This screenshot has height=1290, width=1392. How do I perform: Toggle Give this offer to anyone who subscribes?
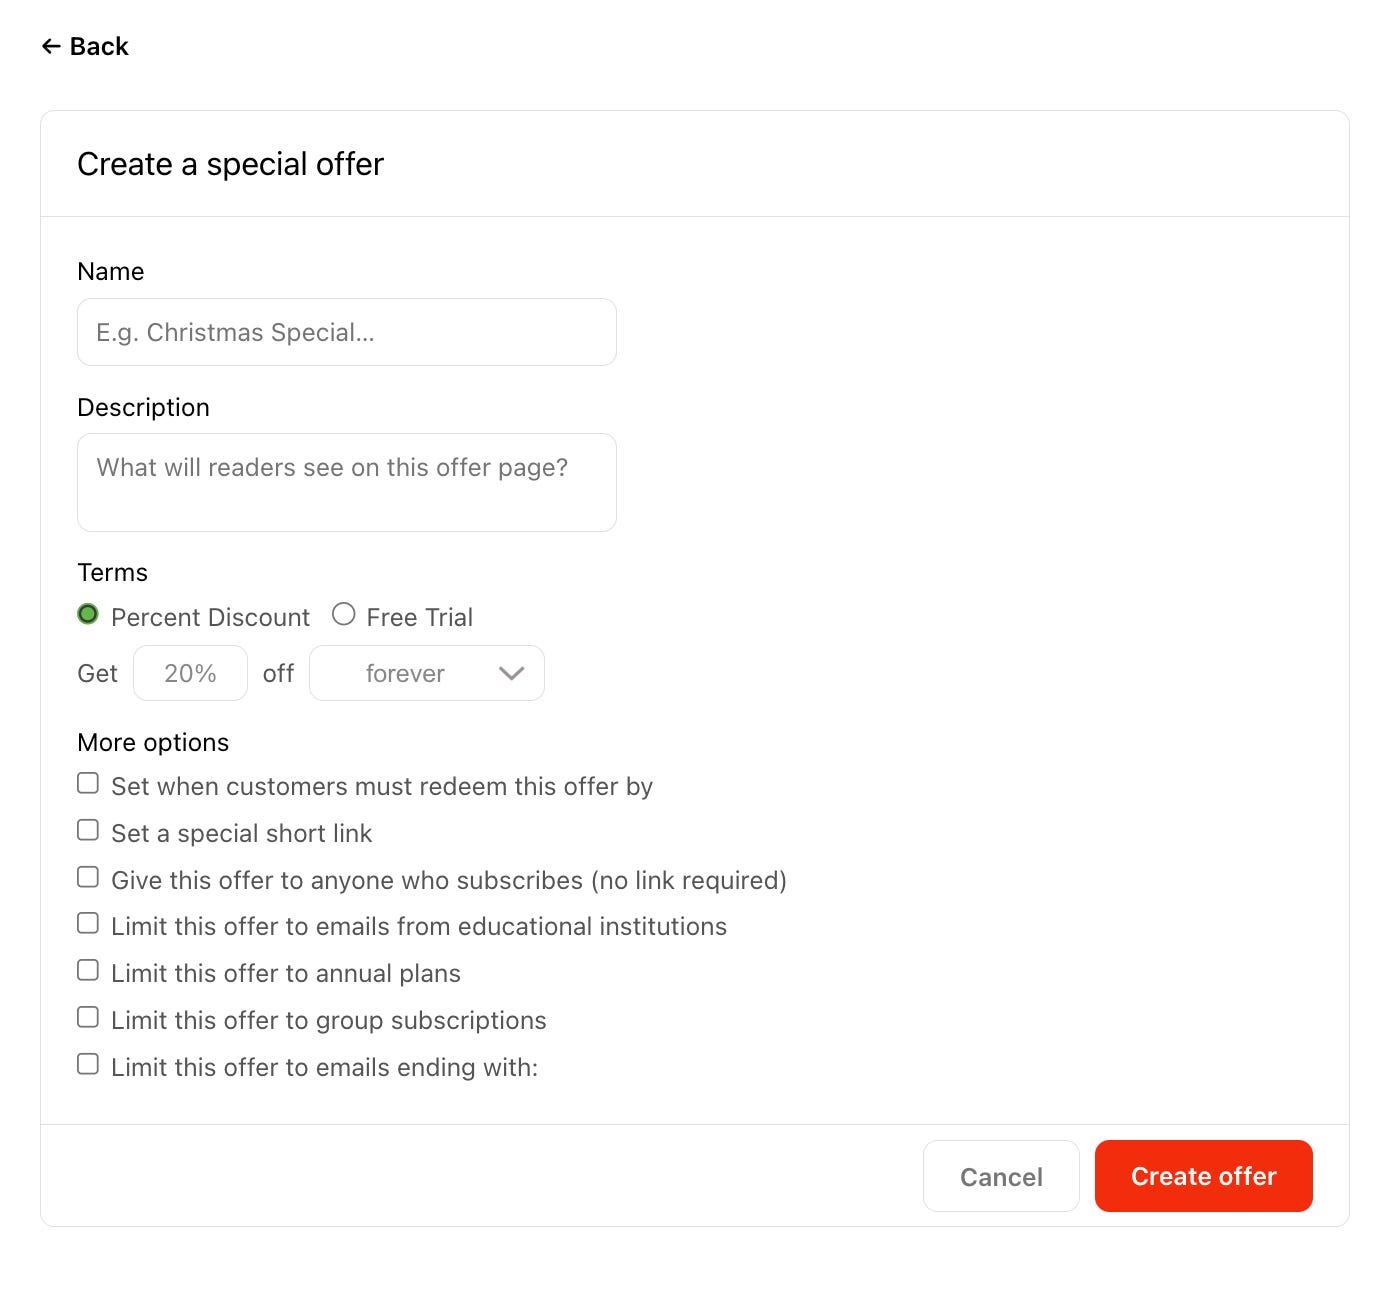[x=88, y=877]
